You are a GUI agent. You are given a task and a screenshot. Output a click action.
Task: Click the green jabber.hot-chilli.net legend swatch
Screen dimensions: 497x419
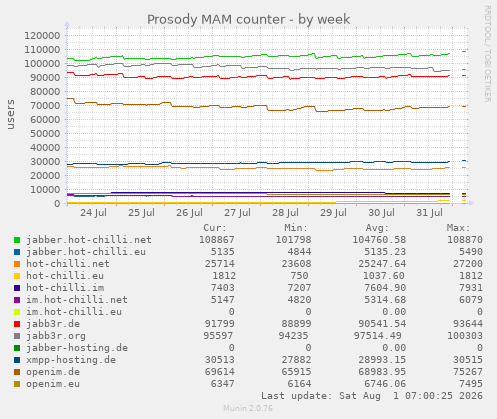17,240
